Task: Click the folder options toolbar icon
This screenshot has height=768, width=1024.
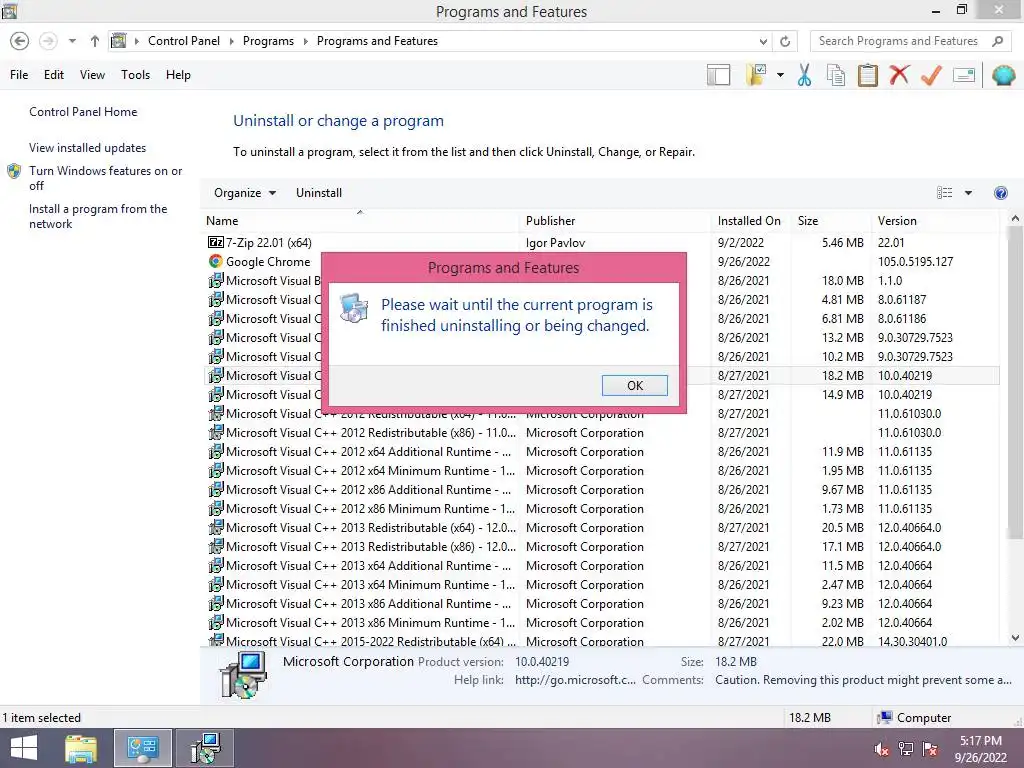Action: [x=756, y=75]
